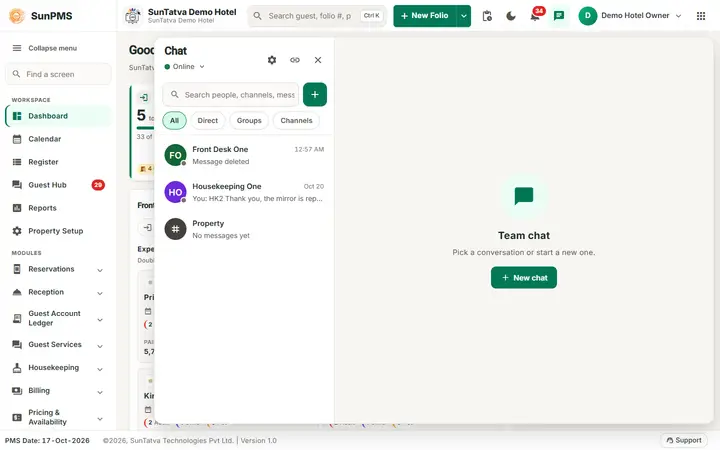This screenshot has width=720, height=450.
Task: Open the Demo Hotel Owner account menu
Action: [x=630, y=16]
